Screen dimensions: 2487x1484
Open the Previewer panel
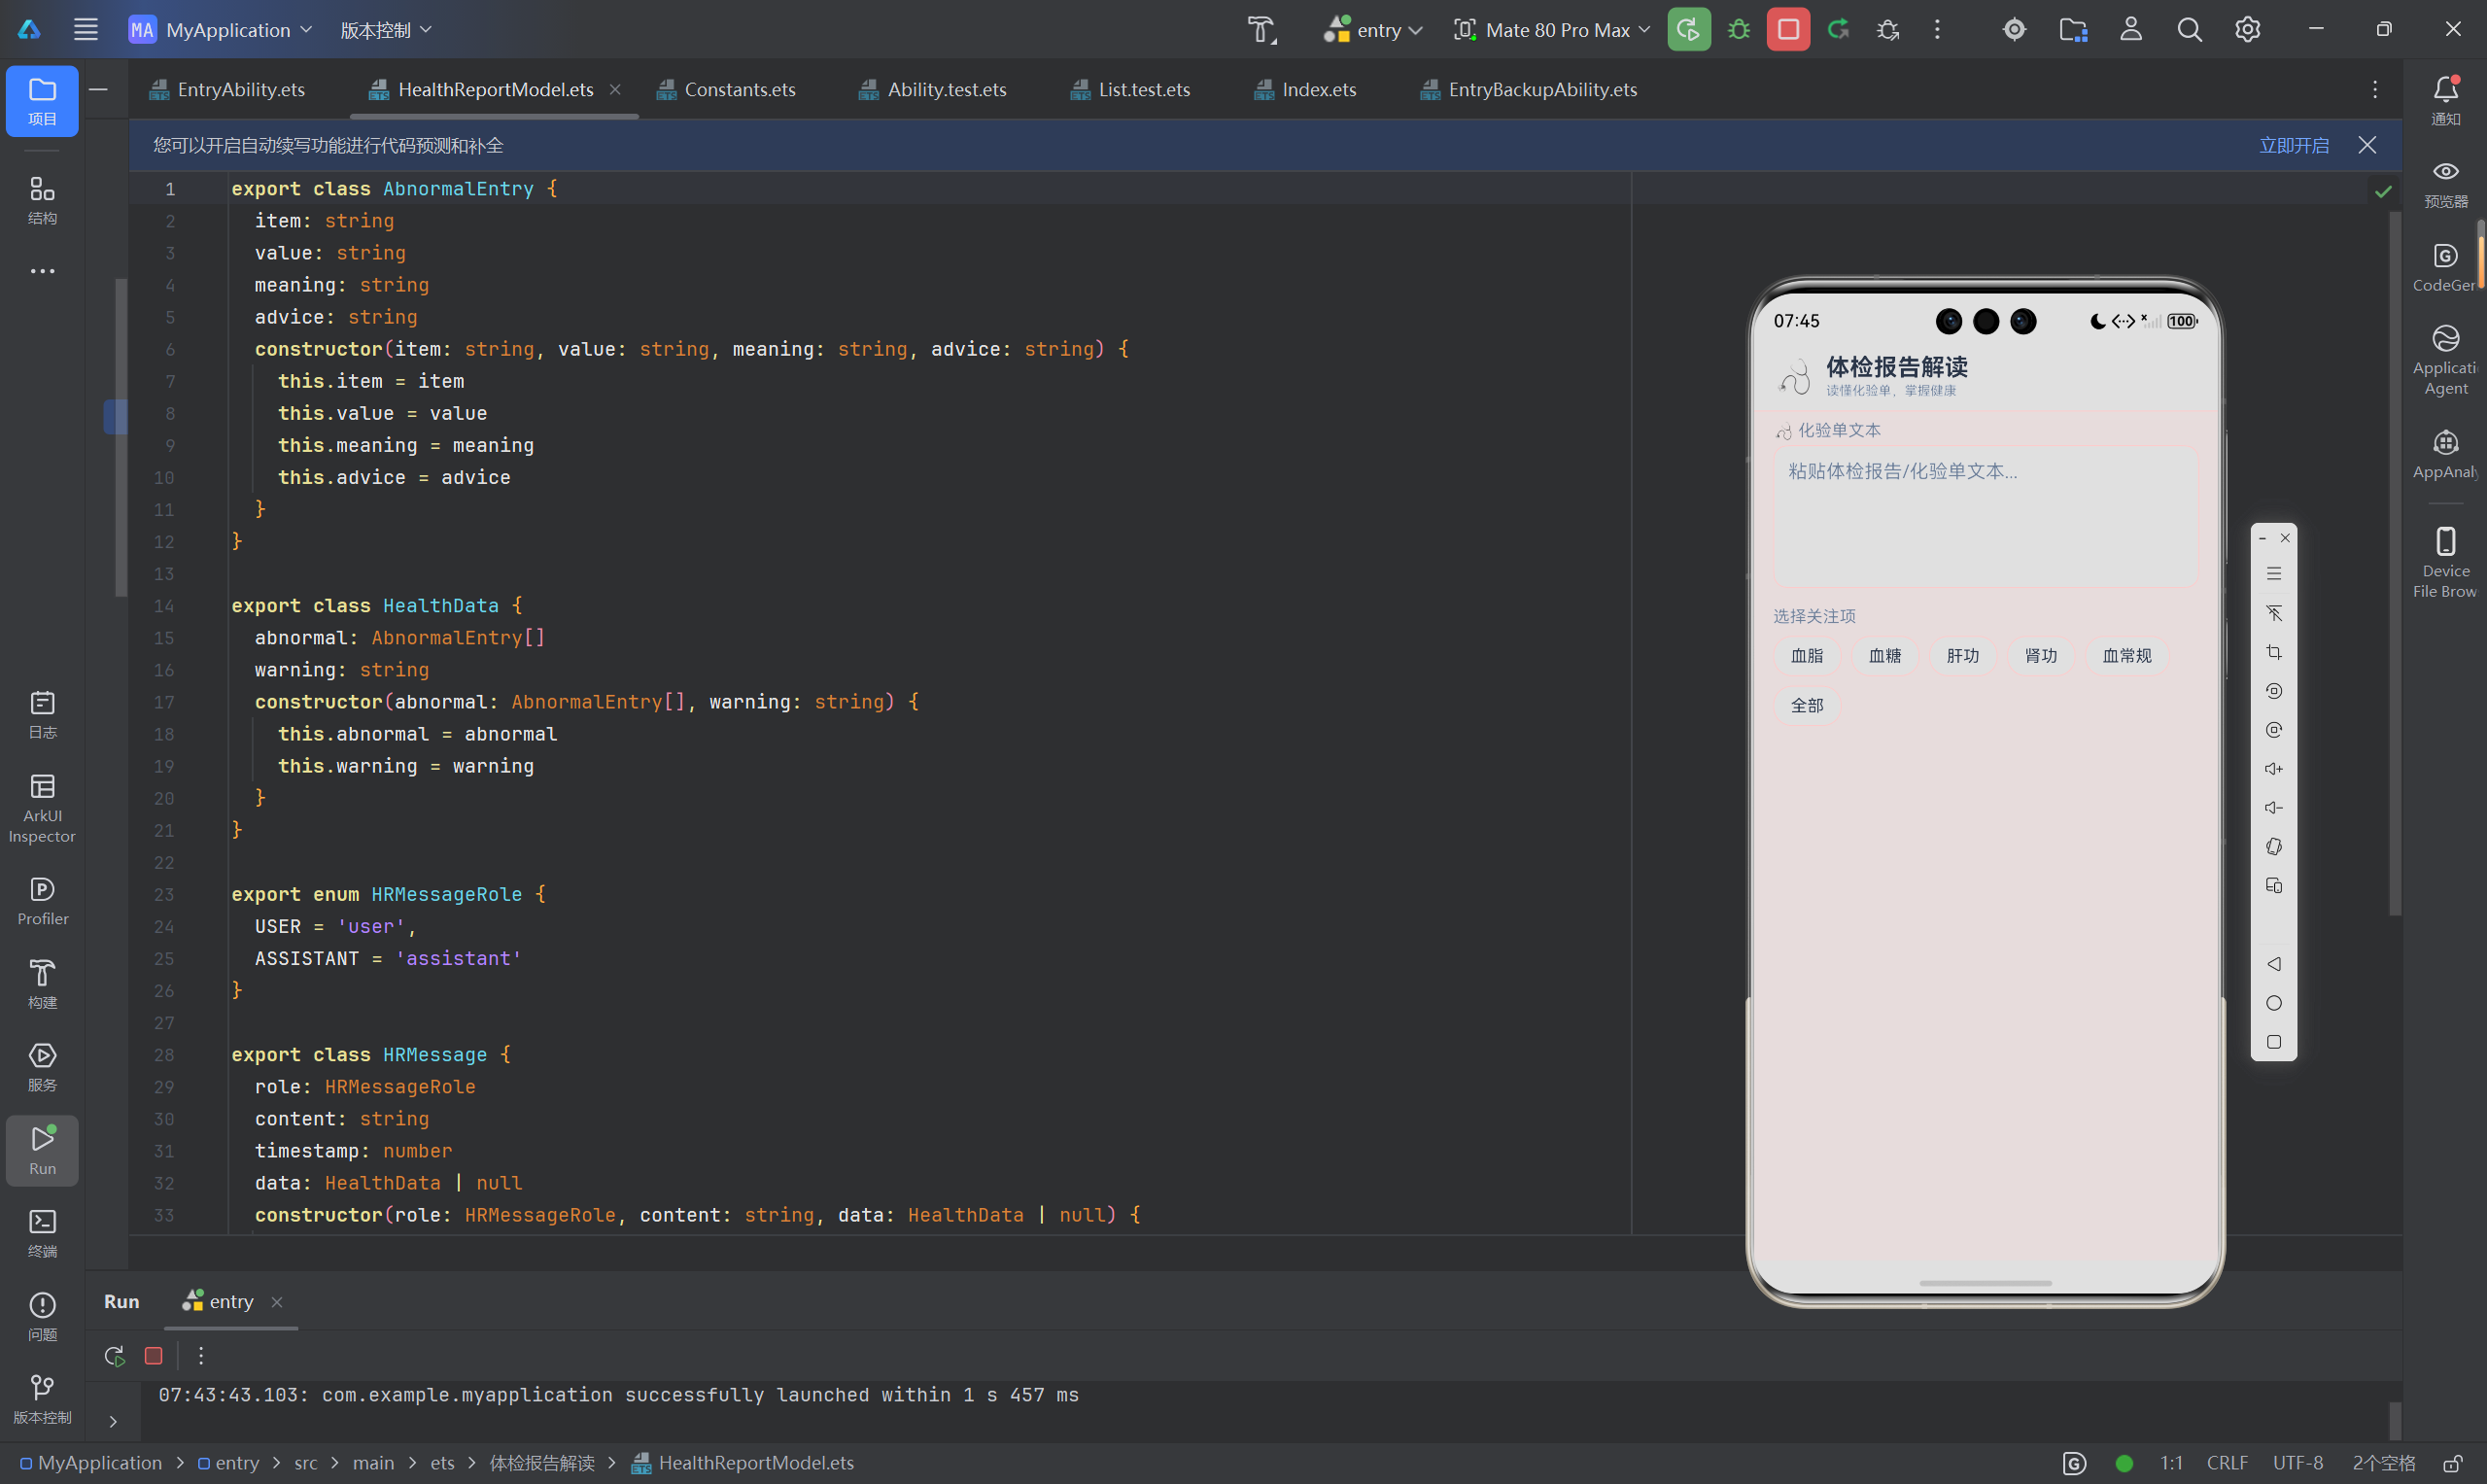pyautogui.click(x=2445, y=184)
